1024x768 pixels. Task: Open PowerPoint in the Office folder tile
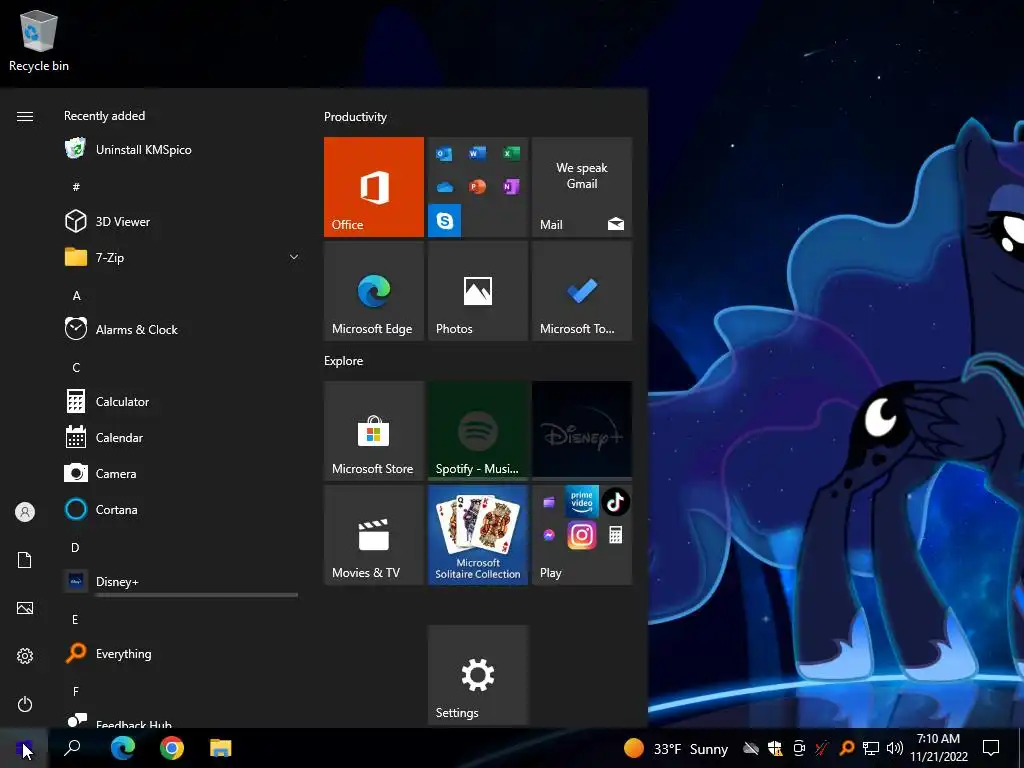coord(477,187)
